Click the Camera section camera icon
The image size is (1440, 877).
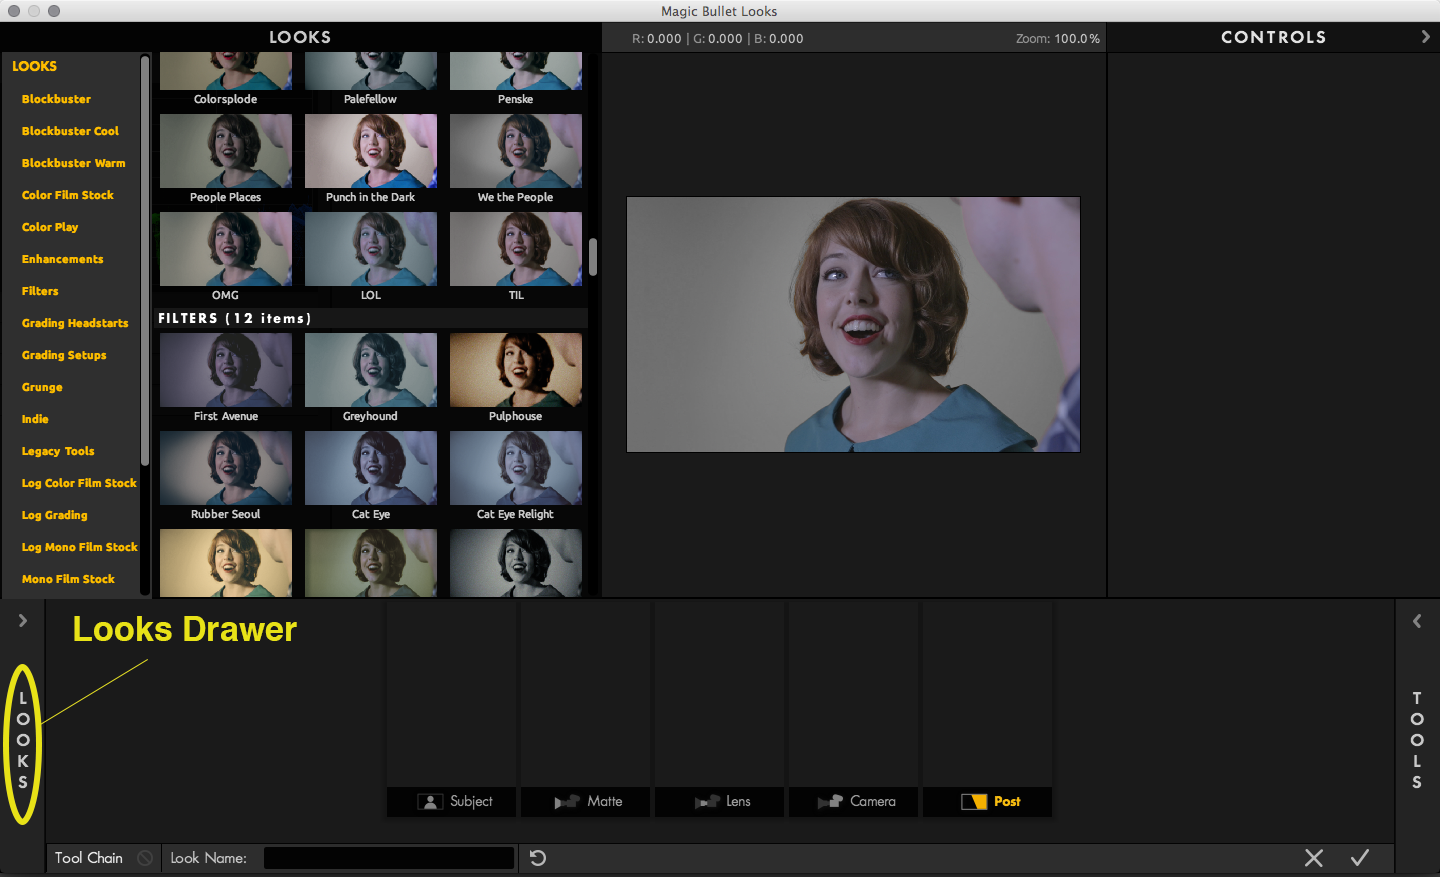830,802
